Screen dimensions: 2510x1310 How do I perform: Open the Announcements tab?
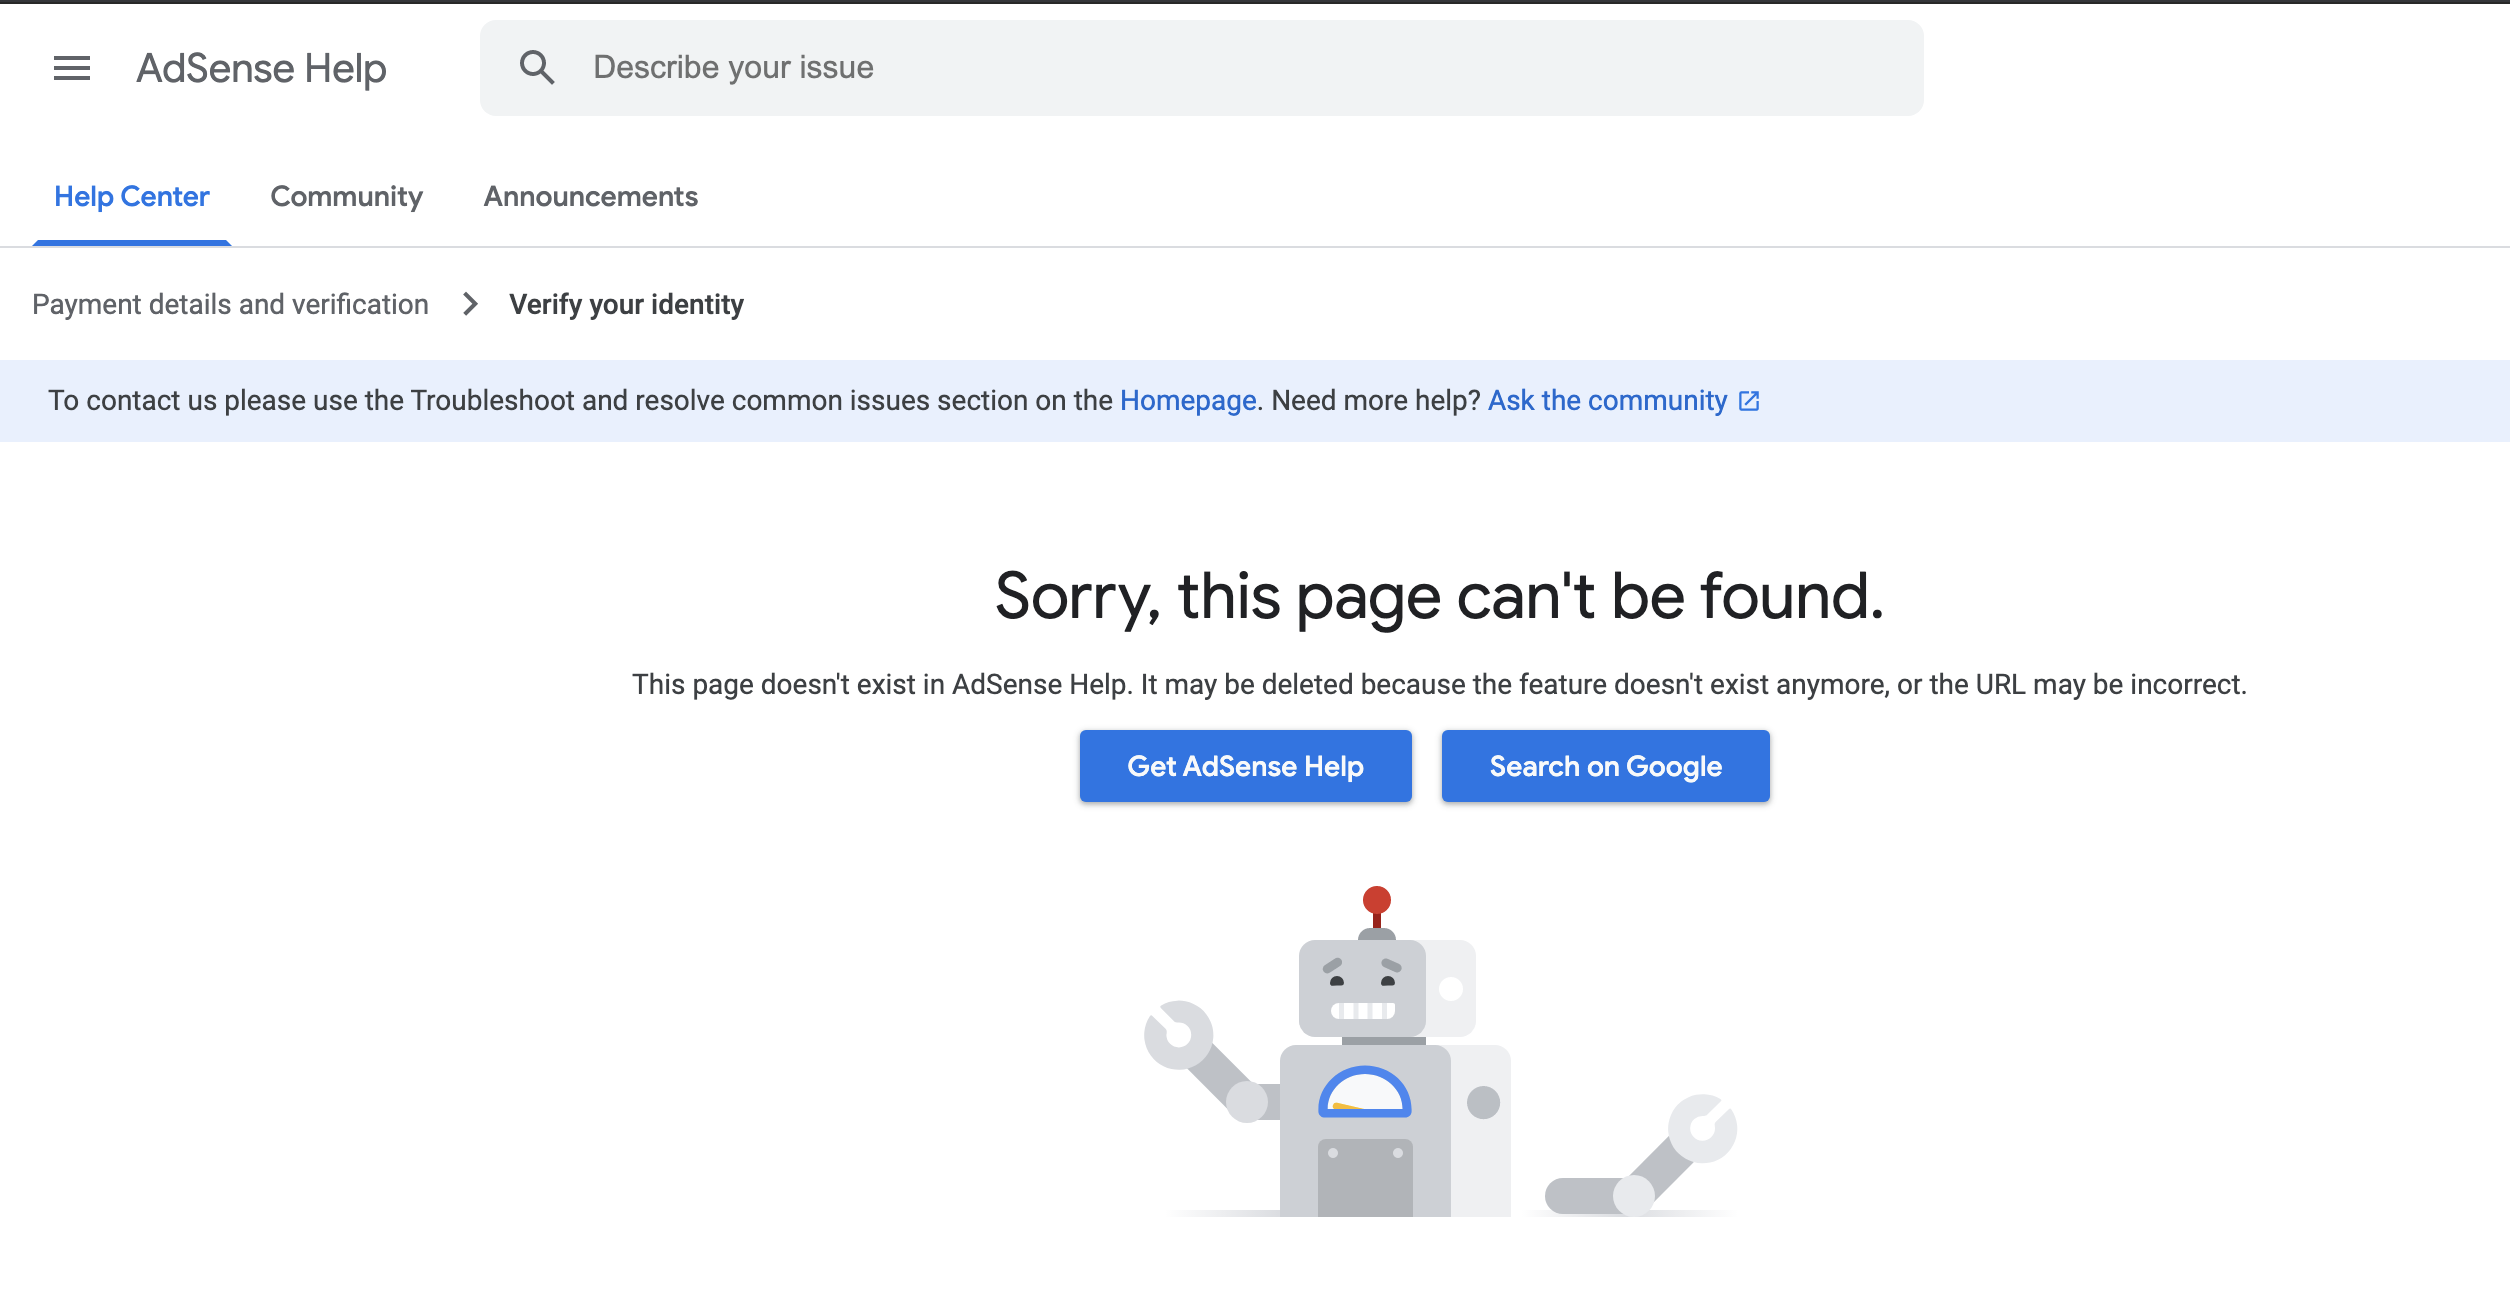coord(590,196)
